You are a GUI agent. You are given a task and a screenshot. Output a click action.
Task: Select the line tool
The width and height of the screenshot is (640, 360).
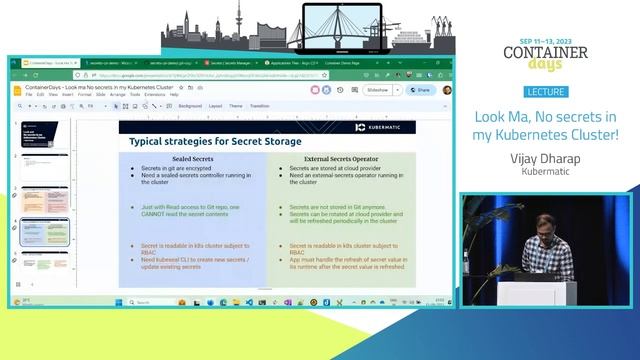(x=154, y=106)
